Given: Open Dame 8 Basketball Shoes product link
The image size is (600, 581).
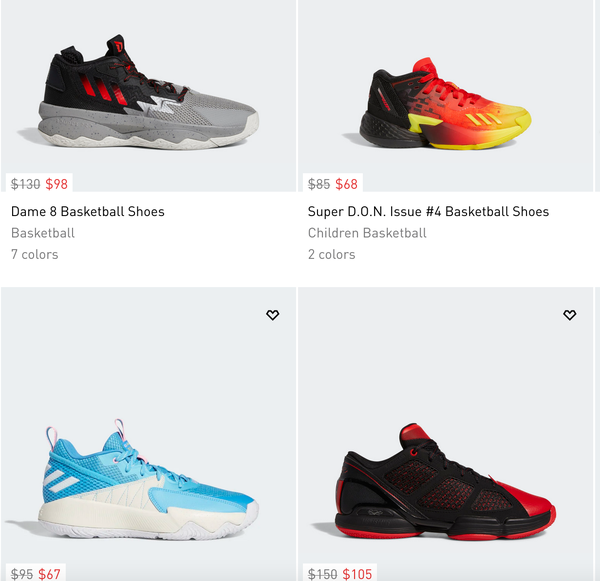Looking at the screenshot, I should coord(88,212).
